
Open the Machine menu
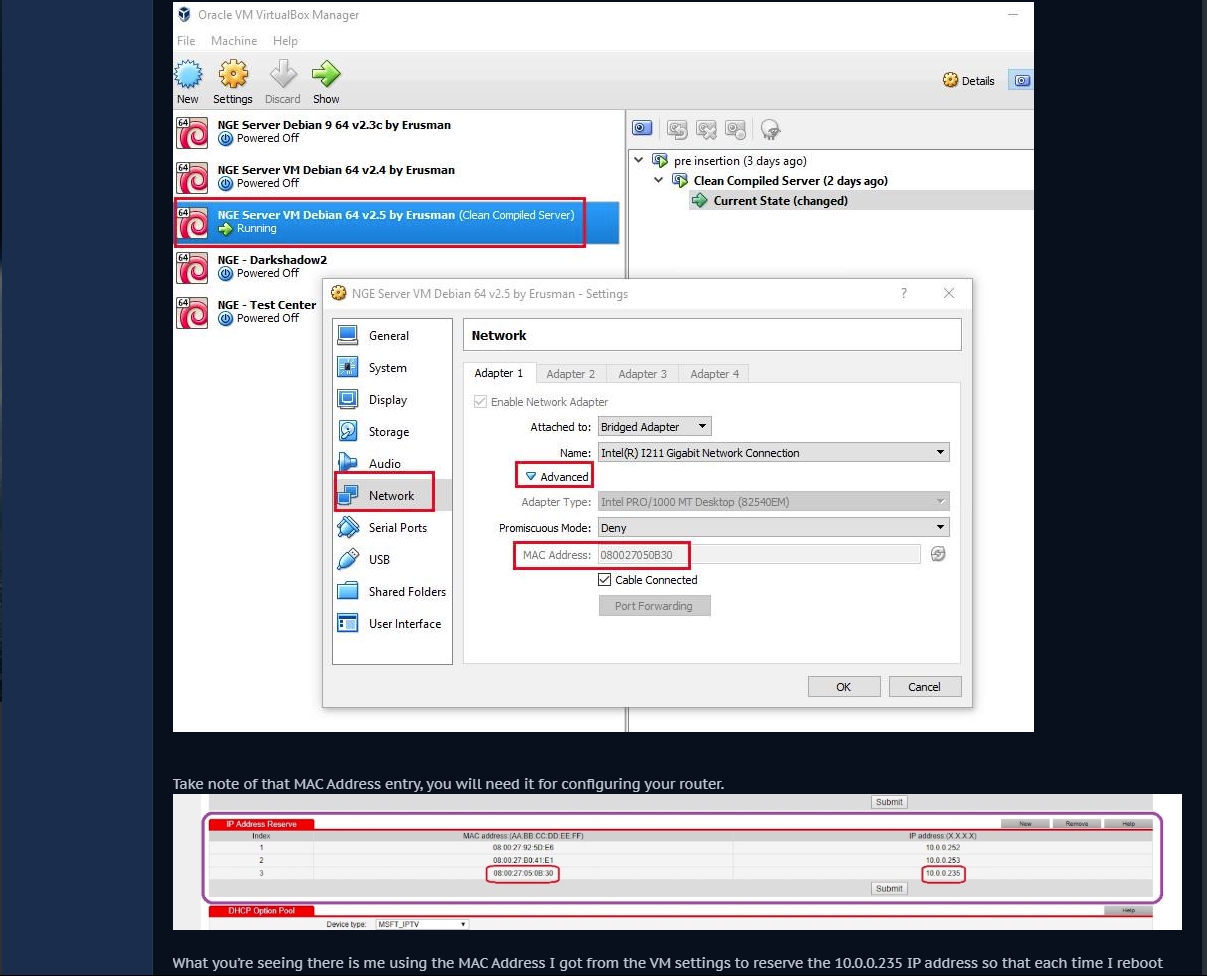pos(234,41)
